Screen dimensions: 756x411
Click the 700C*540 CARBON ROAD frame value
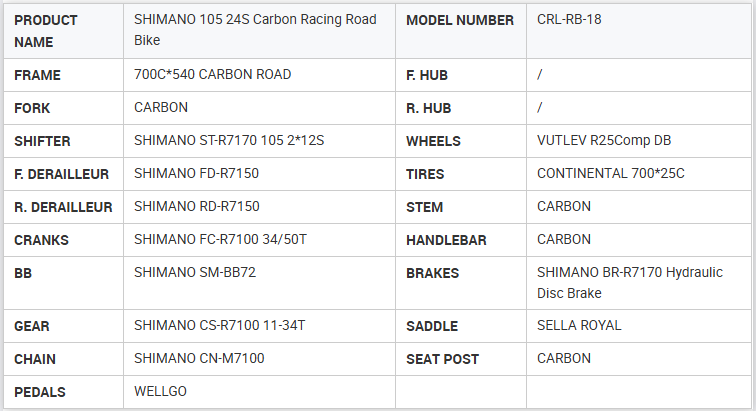tap(212, 74)
